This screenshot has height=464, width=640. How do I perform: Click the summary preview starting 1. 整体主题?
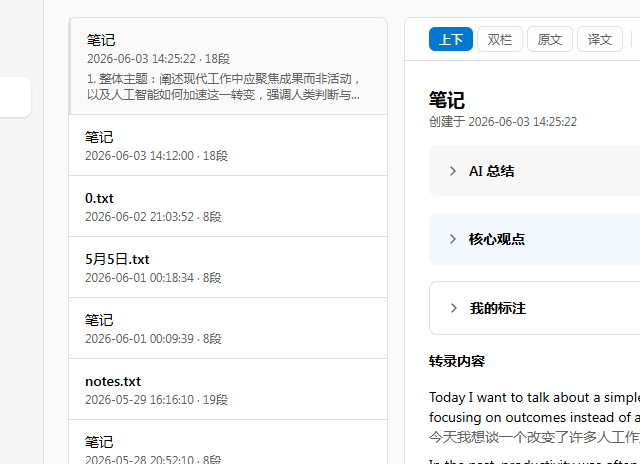tap(223, 87)
